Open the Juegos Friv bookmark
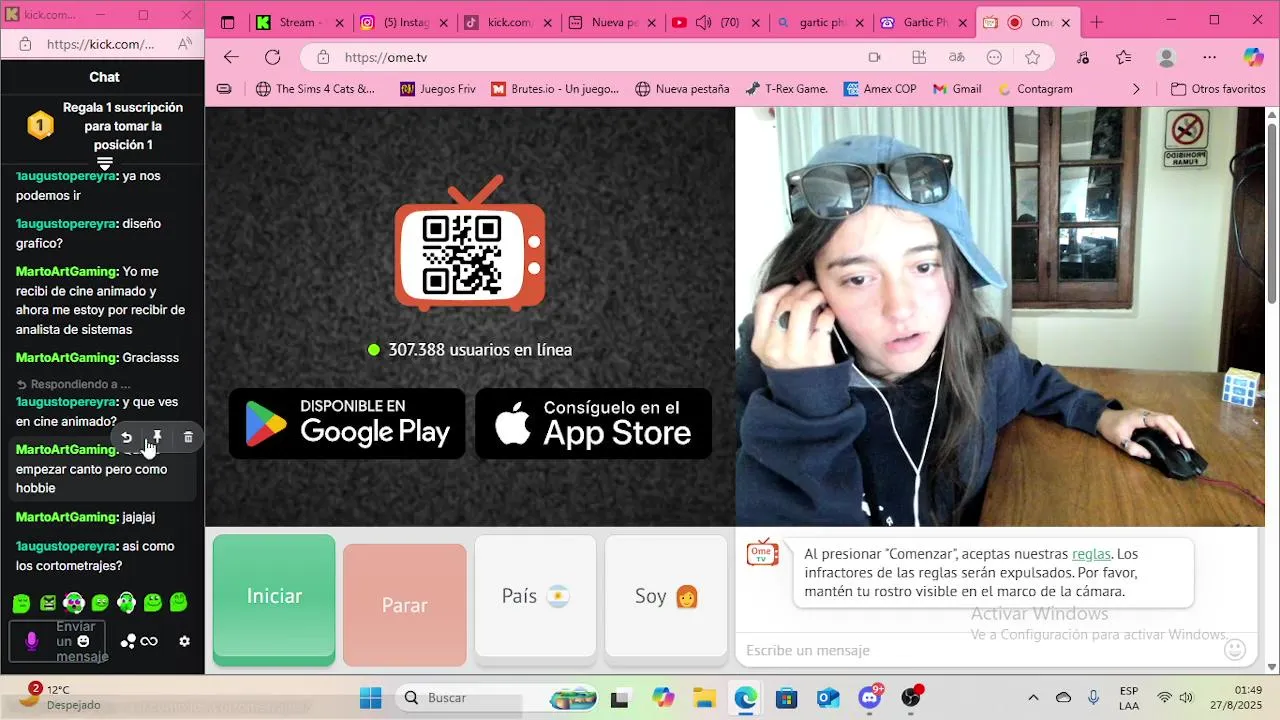The image size is (1280, 720). pos(438,89)
